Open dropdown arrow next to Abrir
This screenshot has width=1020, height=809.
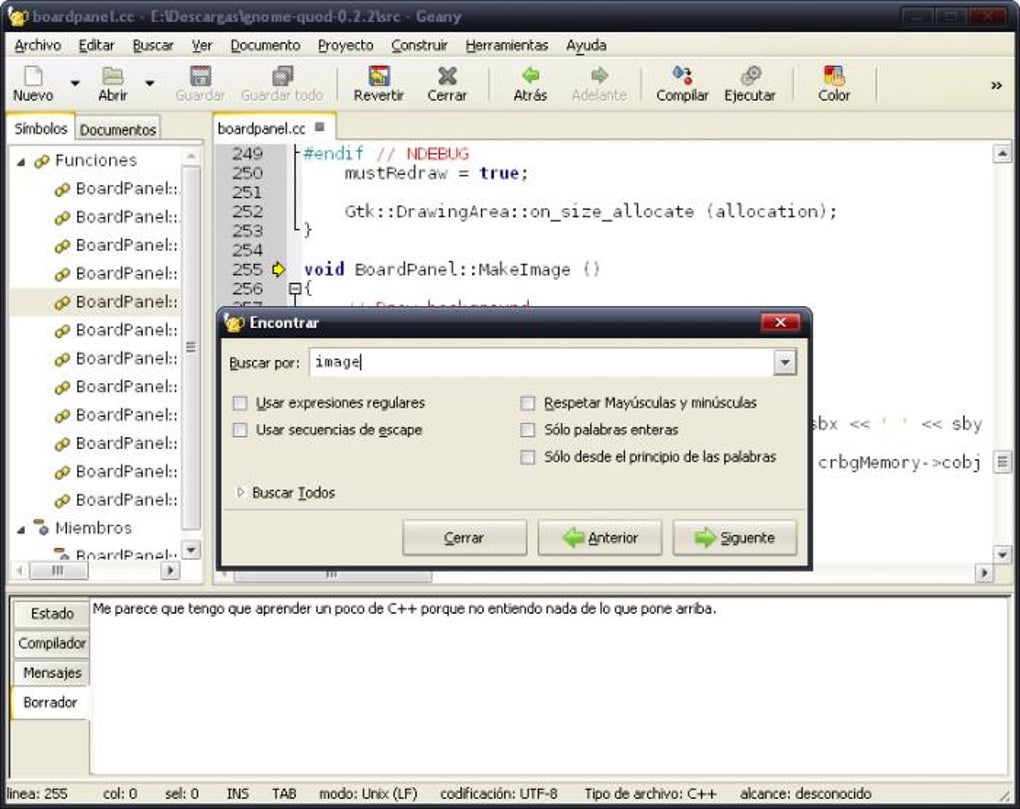tap(150, 83)
